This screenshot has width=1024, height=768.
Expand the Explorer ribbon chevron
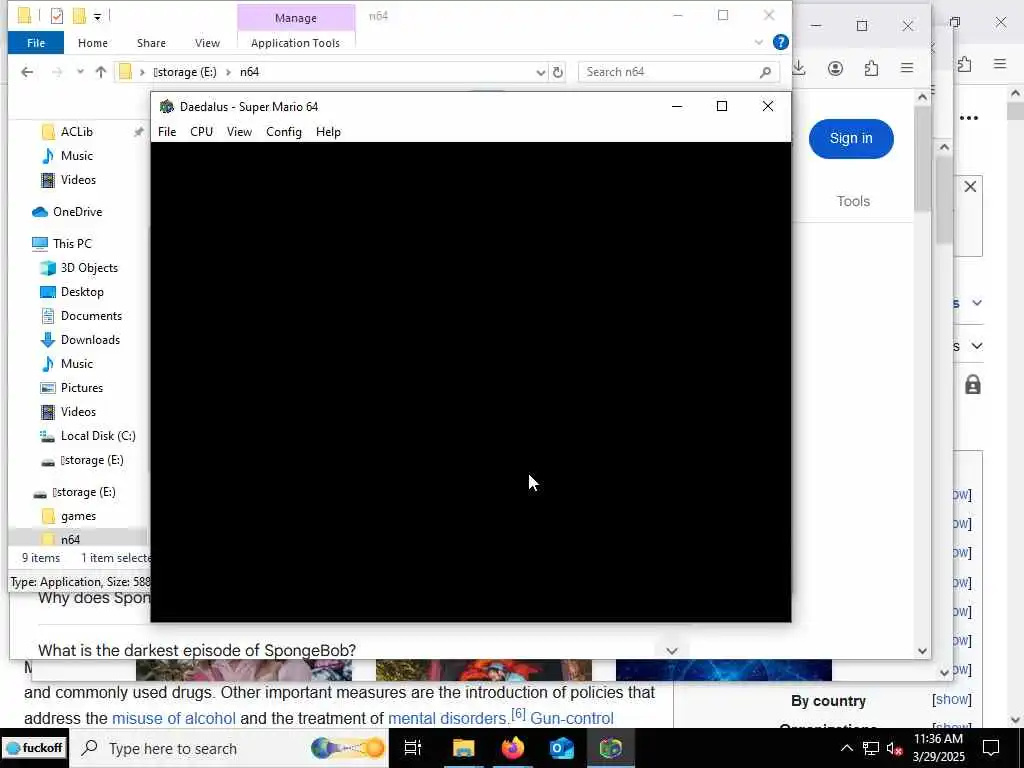point(759,42)
